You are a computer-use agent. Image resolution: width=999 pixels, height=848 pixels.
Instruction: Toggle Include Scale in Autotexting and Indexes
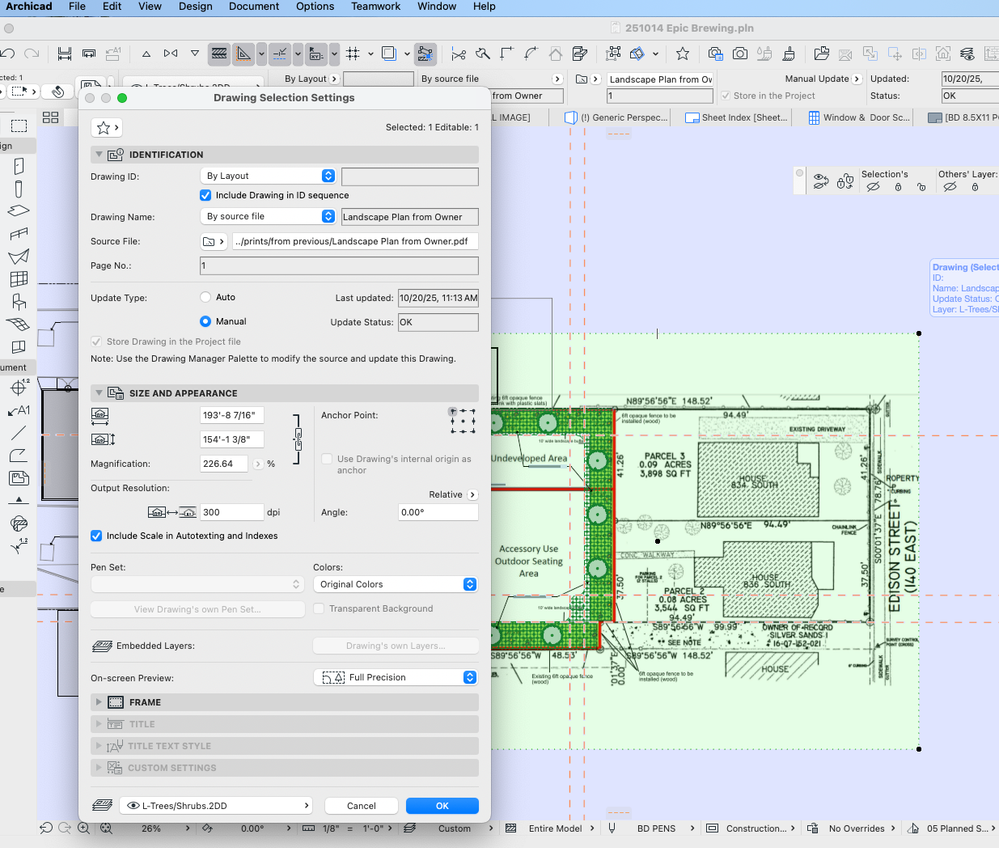[x=97, y=536]
